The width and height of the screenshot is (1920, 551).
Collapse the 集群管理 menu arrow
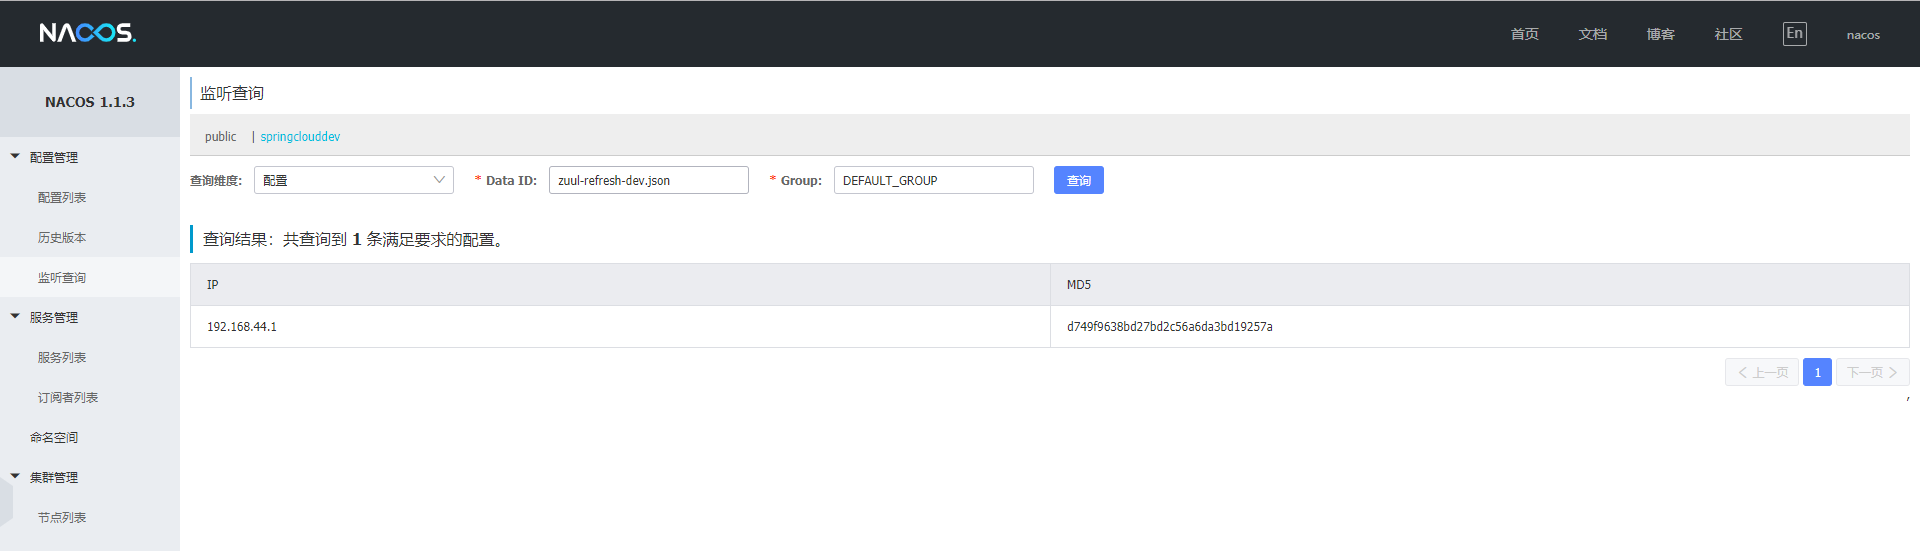click(15, 477)
